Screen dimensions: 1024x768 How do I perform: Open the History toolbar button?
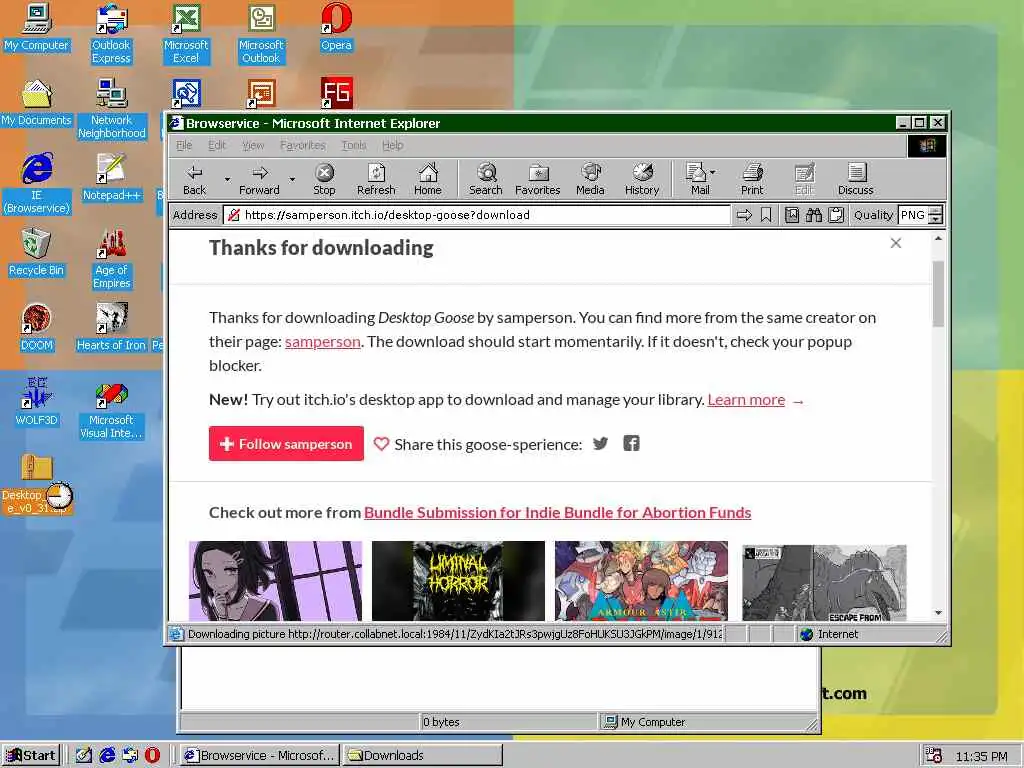pyautogui.click(x=642, y=180)
